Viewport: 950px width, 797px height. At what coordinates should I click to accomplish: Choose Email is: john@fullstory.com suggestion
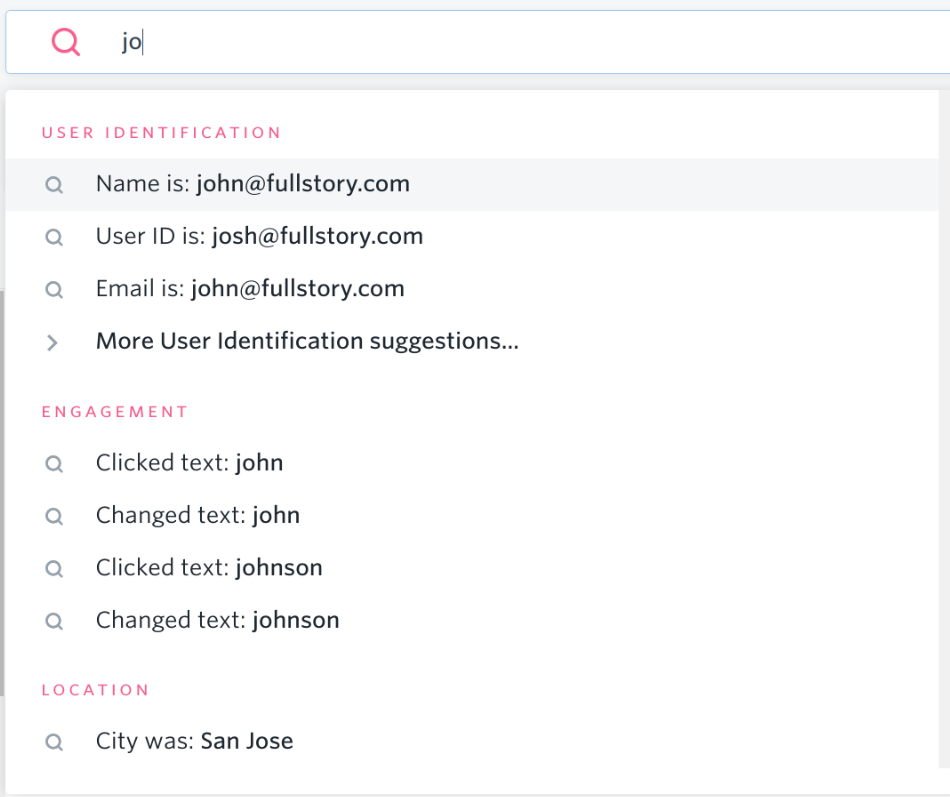472,289
